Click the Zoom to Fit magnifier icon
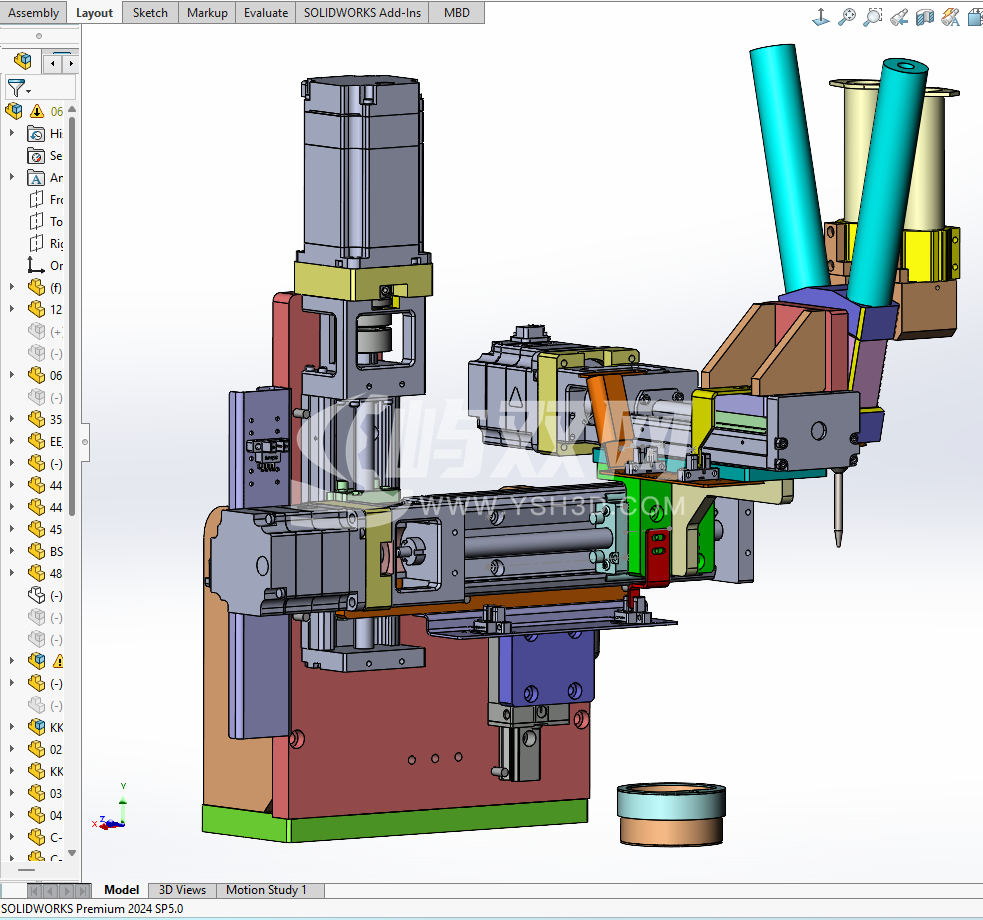 (x=847, y=16)
